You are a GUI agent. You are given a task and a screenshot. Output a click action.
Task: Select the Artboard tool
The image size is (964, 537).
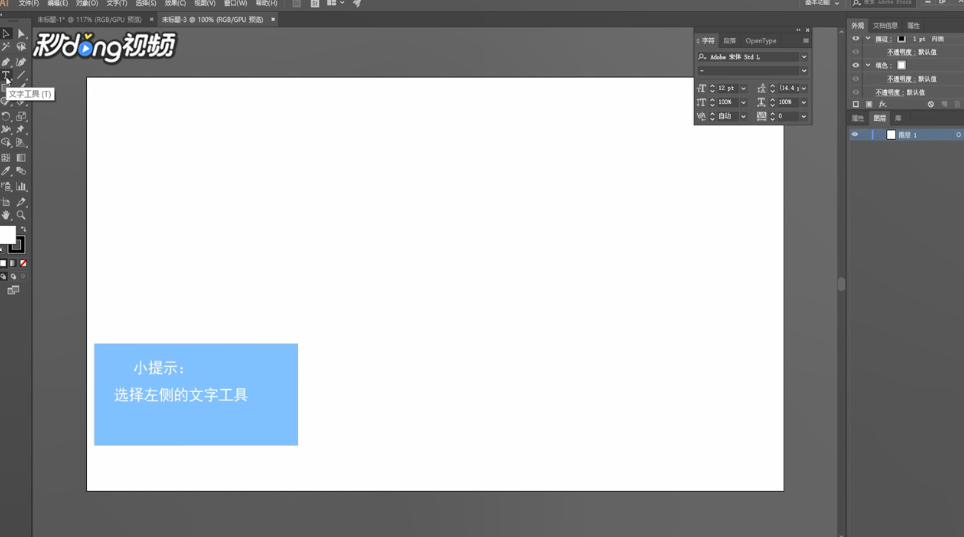click(6, 202)
